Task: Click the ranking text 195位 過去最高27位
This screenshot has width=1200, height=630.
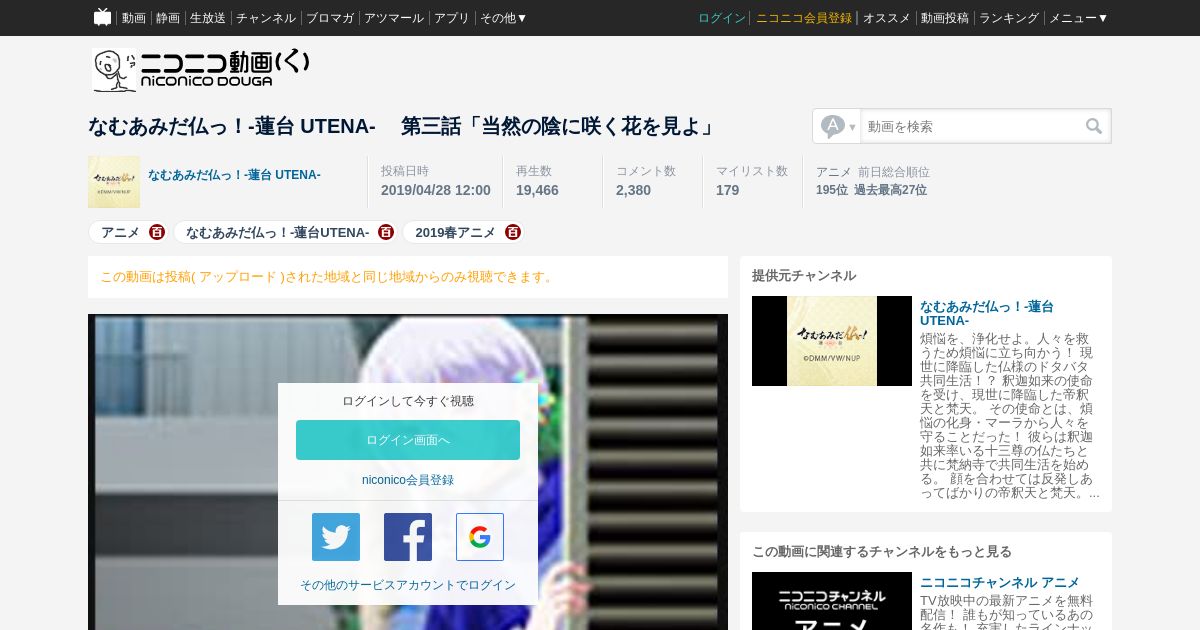Action: pos(871,190)
